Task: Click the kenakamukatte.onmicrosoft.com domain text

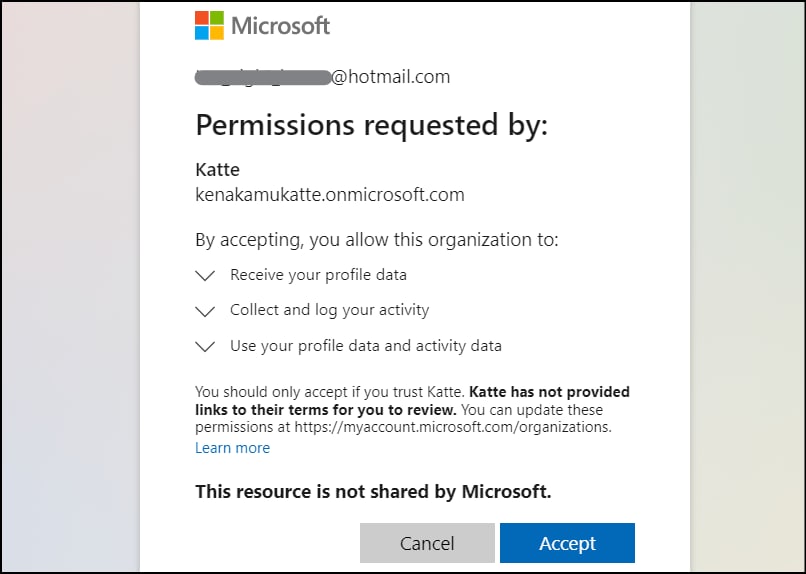Action: coord(330,194)
